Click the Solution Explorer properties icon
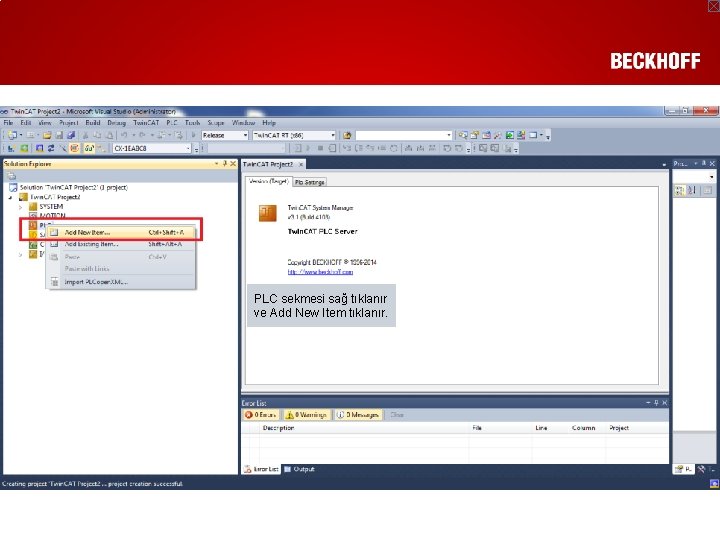Viewport: 720px width, 540px height. 12,176
